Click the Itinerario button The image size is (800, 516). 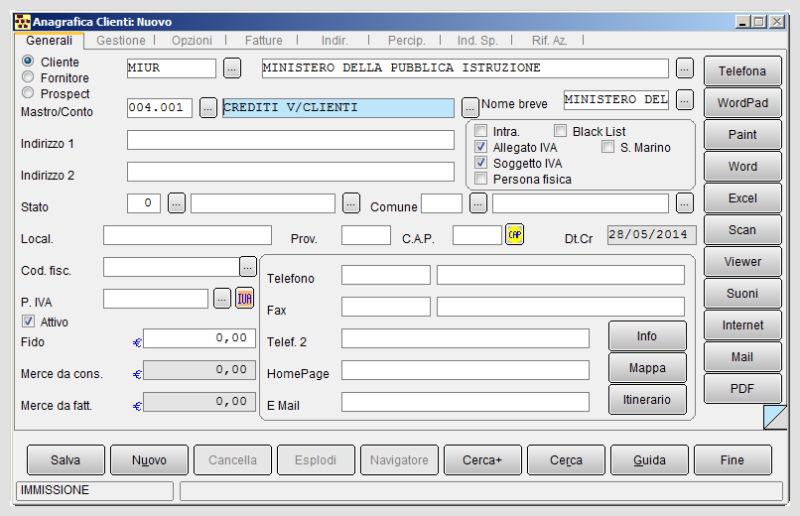(x=647, y=399)
